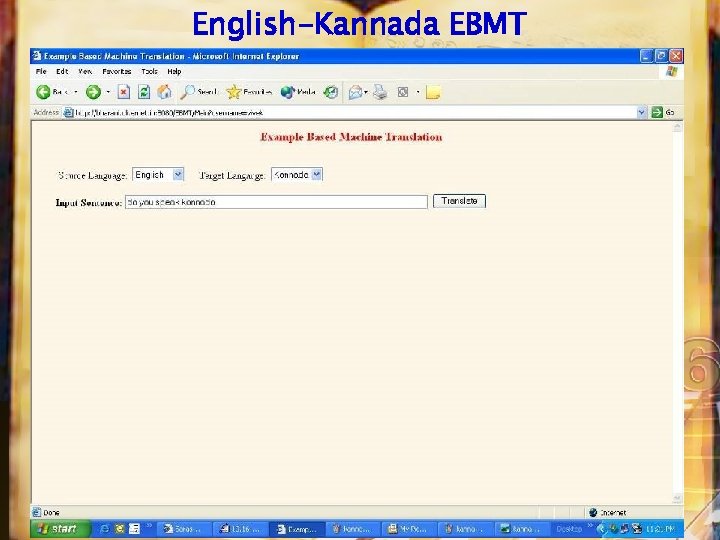Screen dimensions: 720x540
Task: Show hidden tray icons with the arrow
Action: [602, 529]
